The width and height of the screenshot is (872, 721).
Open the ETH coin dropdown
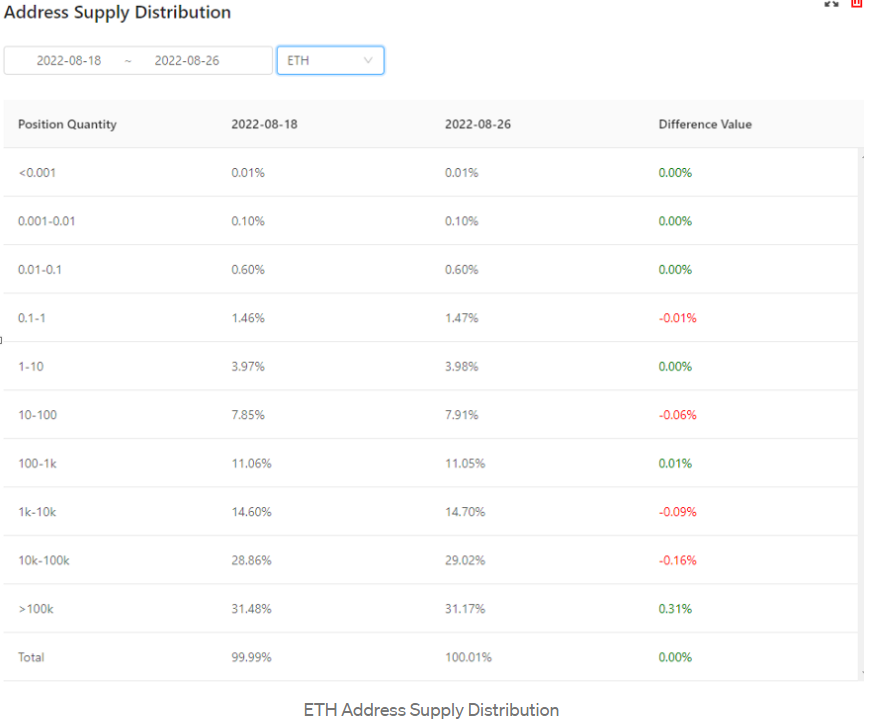tap(330, 61)
